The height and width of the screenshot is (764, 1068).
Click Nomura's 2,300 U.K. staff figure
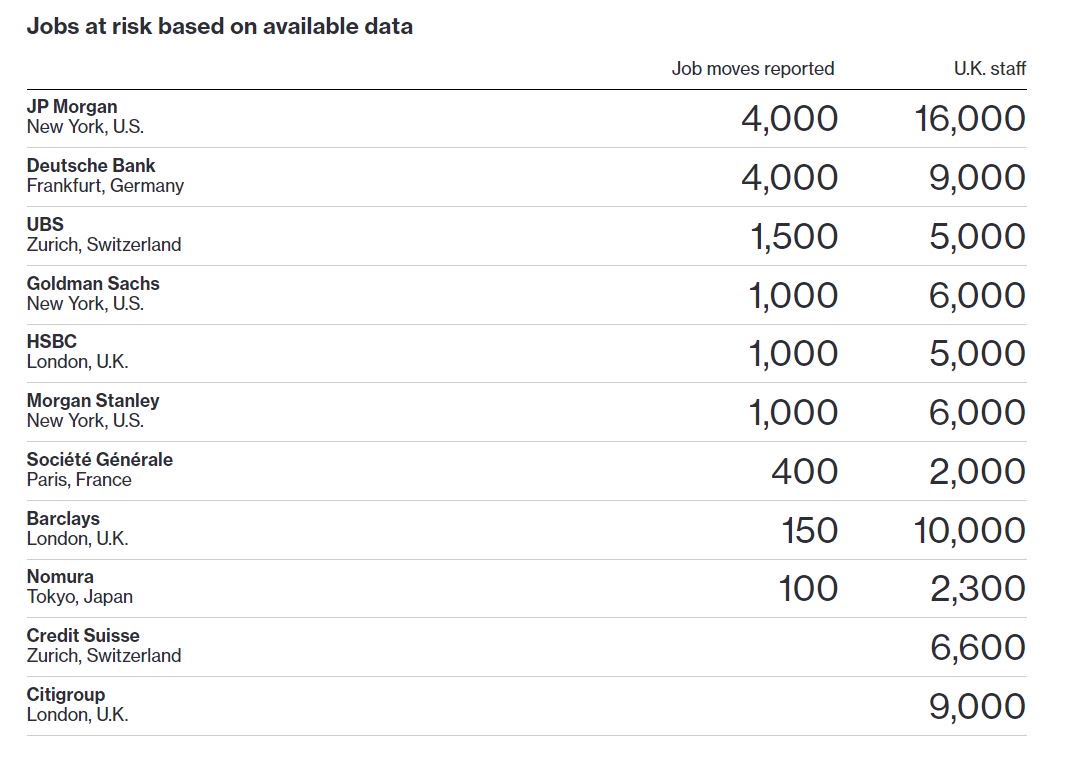point(978,589)
